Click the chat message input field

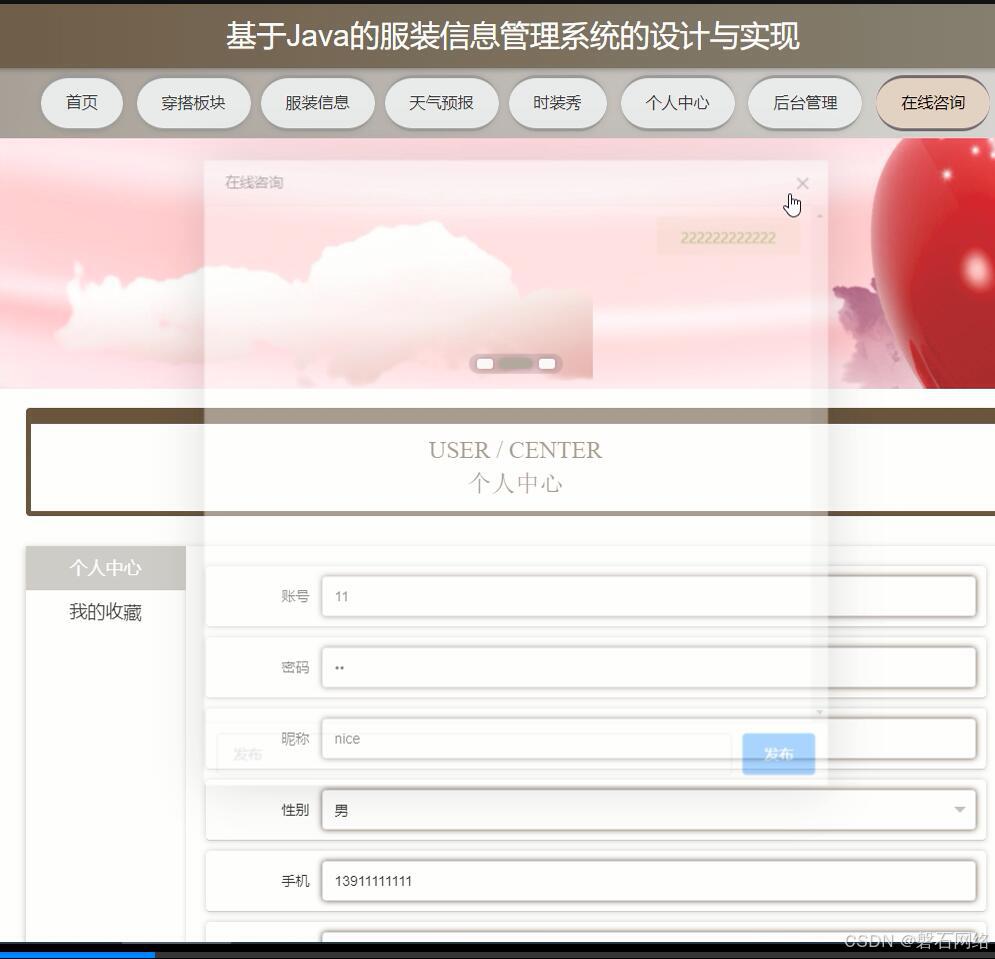(474, 754)
